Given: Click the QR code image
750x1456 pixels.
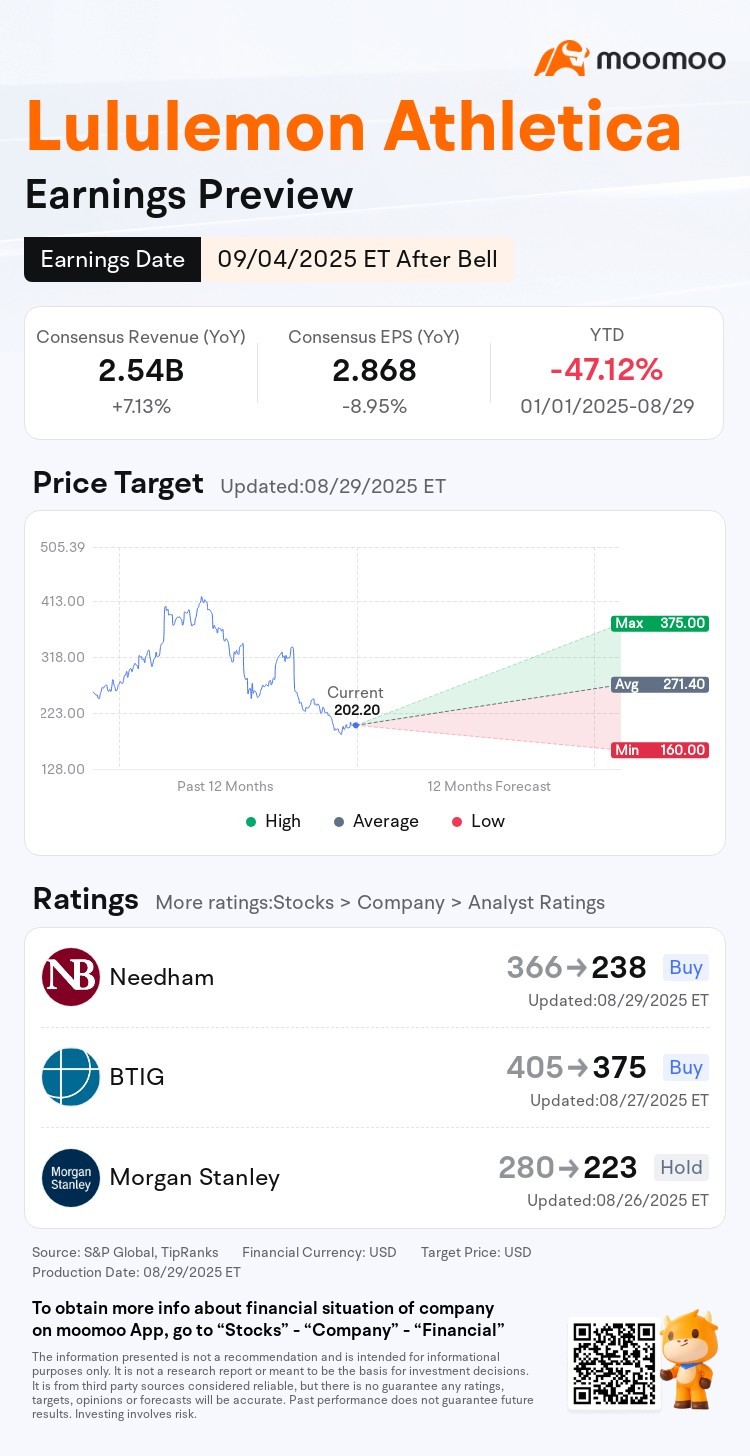Looking at the screenshot, I should click(x=612, y=1364).
